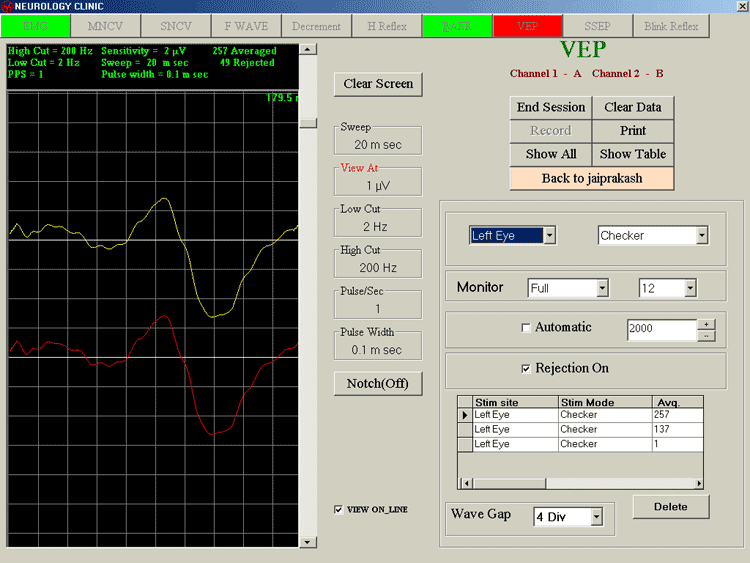Expand the Checker stimulus mode dropdown

[x=701, y=236]
